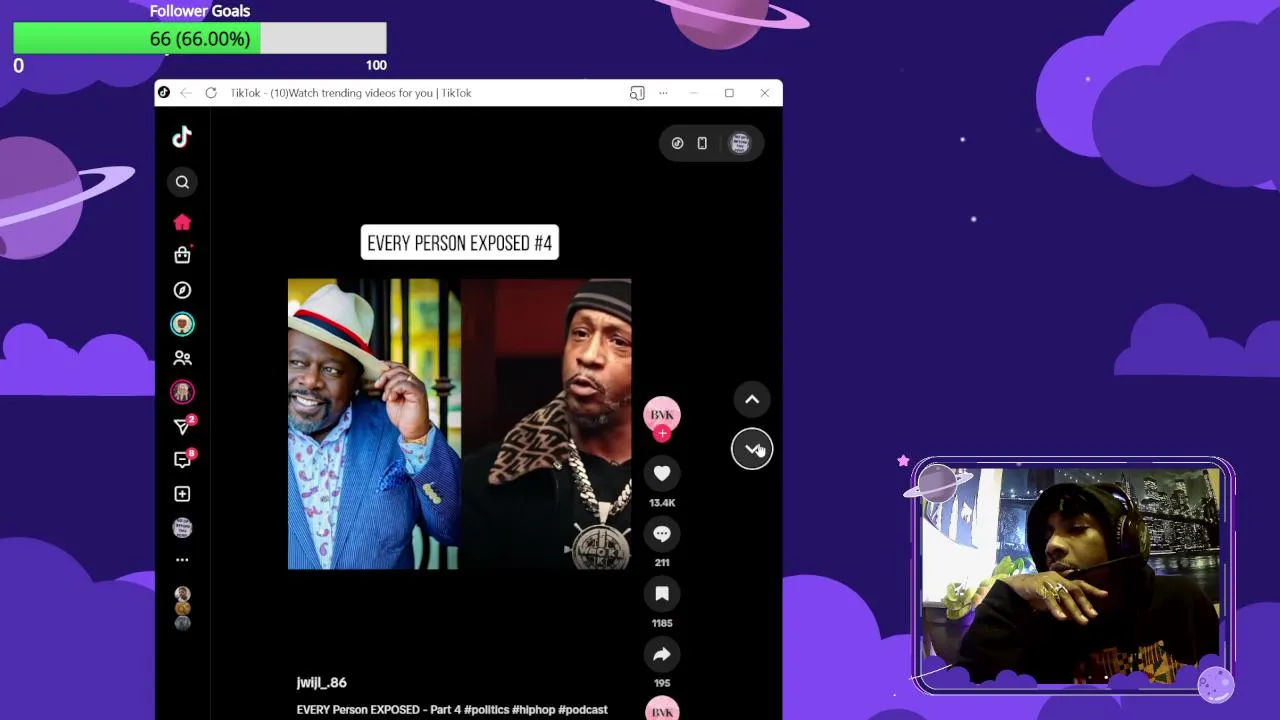Follow creator with the pink plus badge
Viewport: 1280px width, 720px height.
[662, 434]
